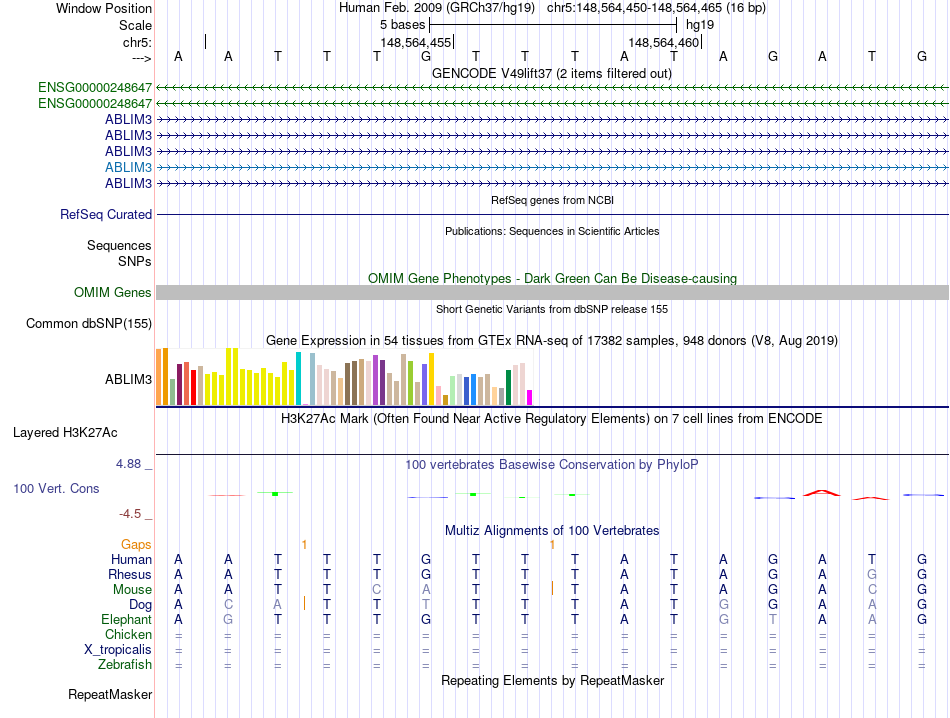Click the cyan bar in GTEx chart
This screenshot has width=950, height=718.
pos(298,379)
